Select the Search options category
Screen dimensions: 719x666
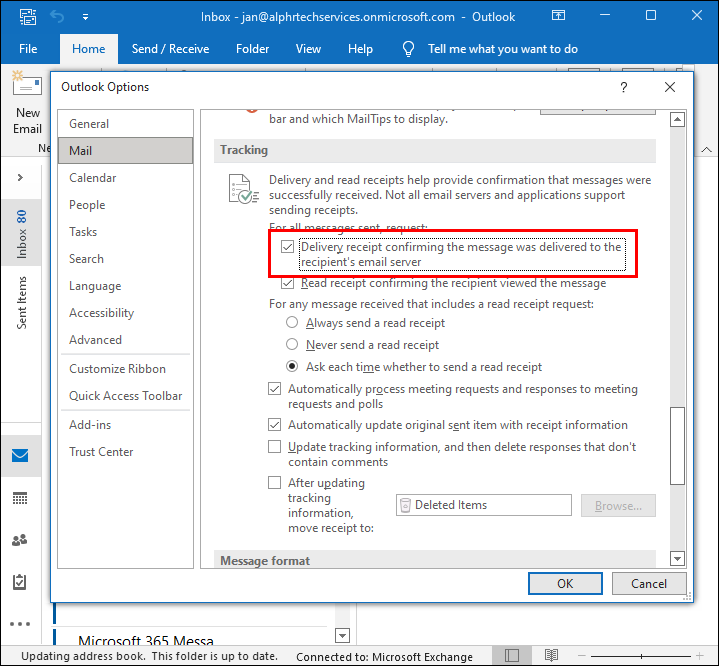[125, 259]
